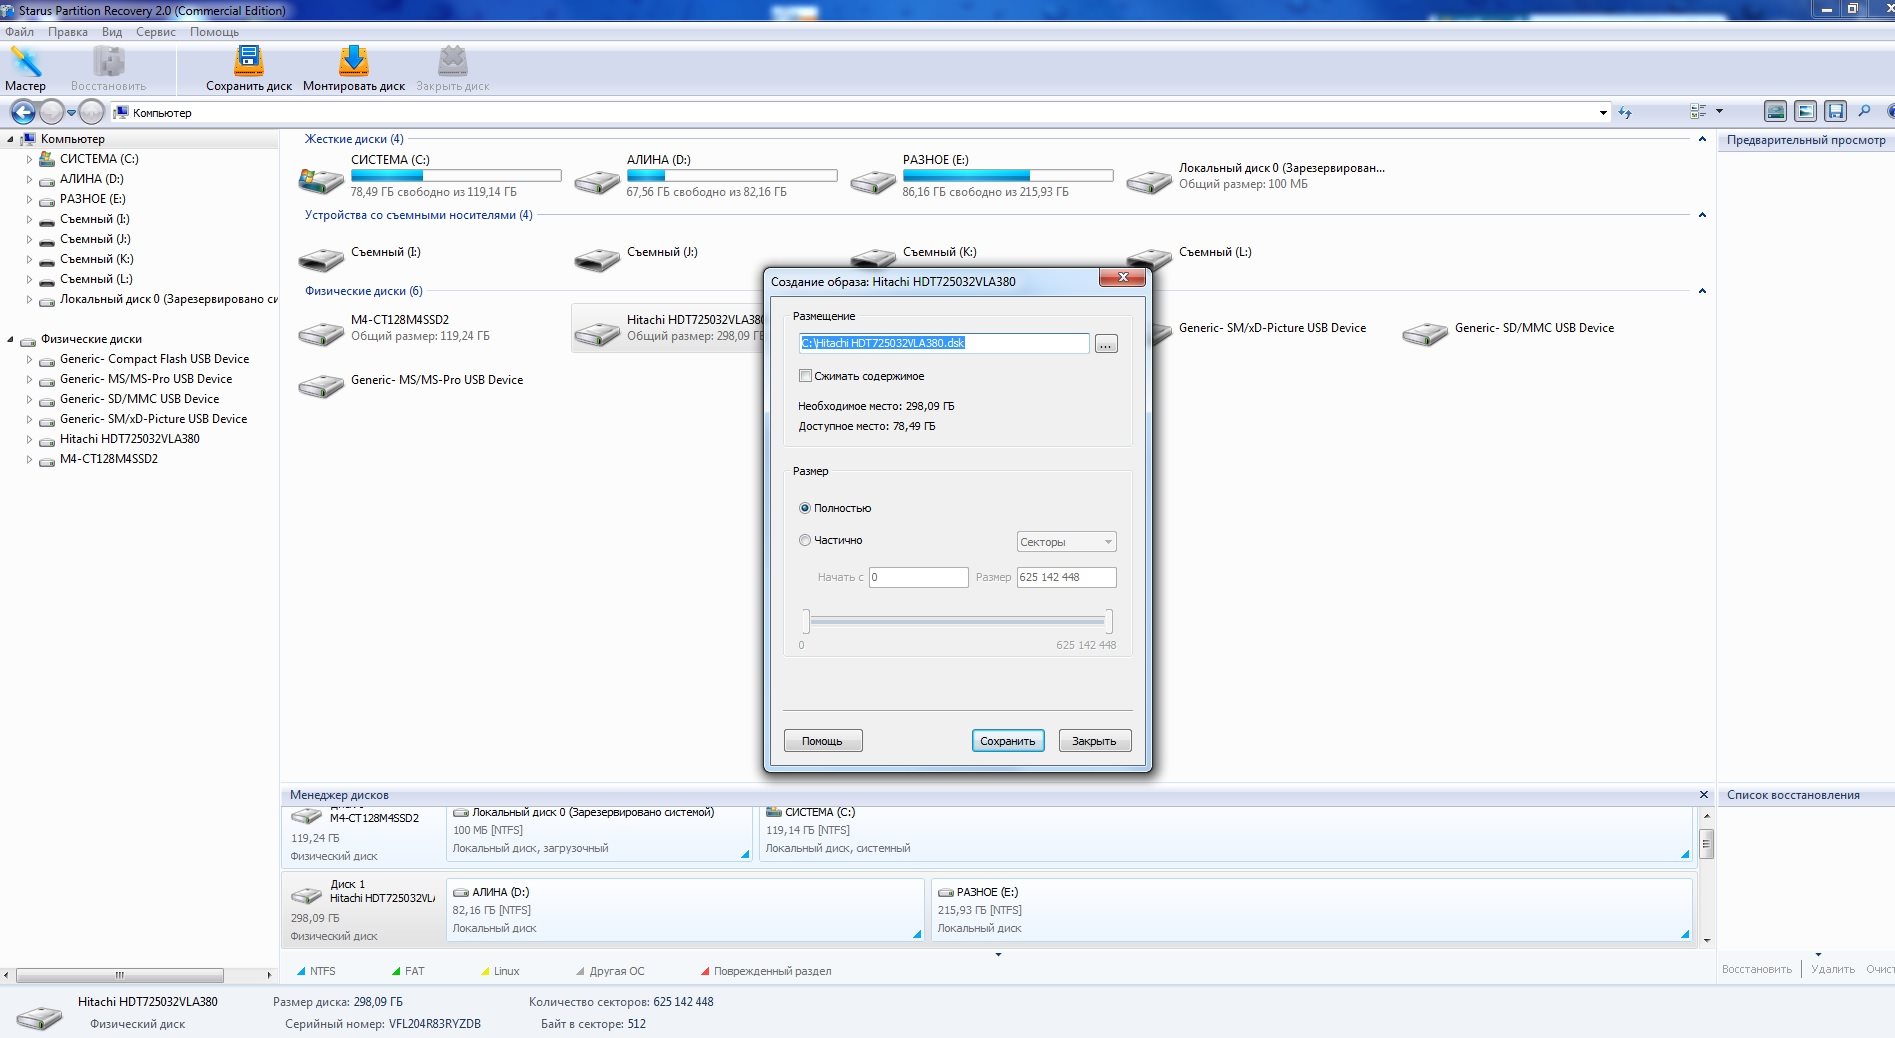Select the Частично radio button
This screenshot has height=1038, width=1895.
click(x=805, y=540)
